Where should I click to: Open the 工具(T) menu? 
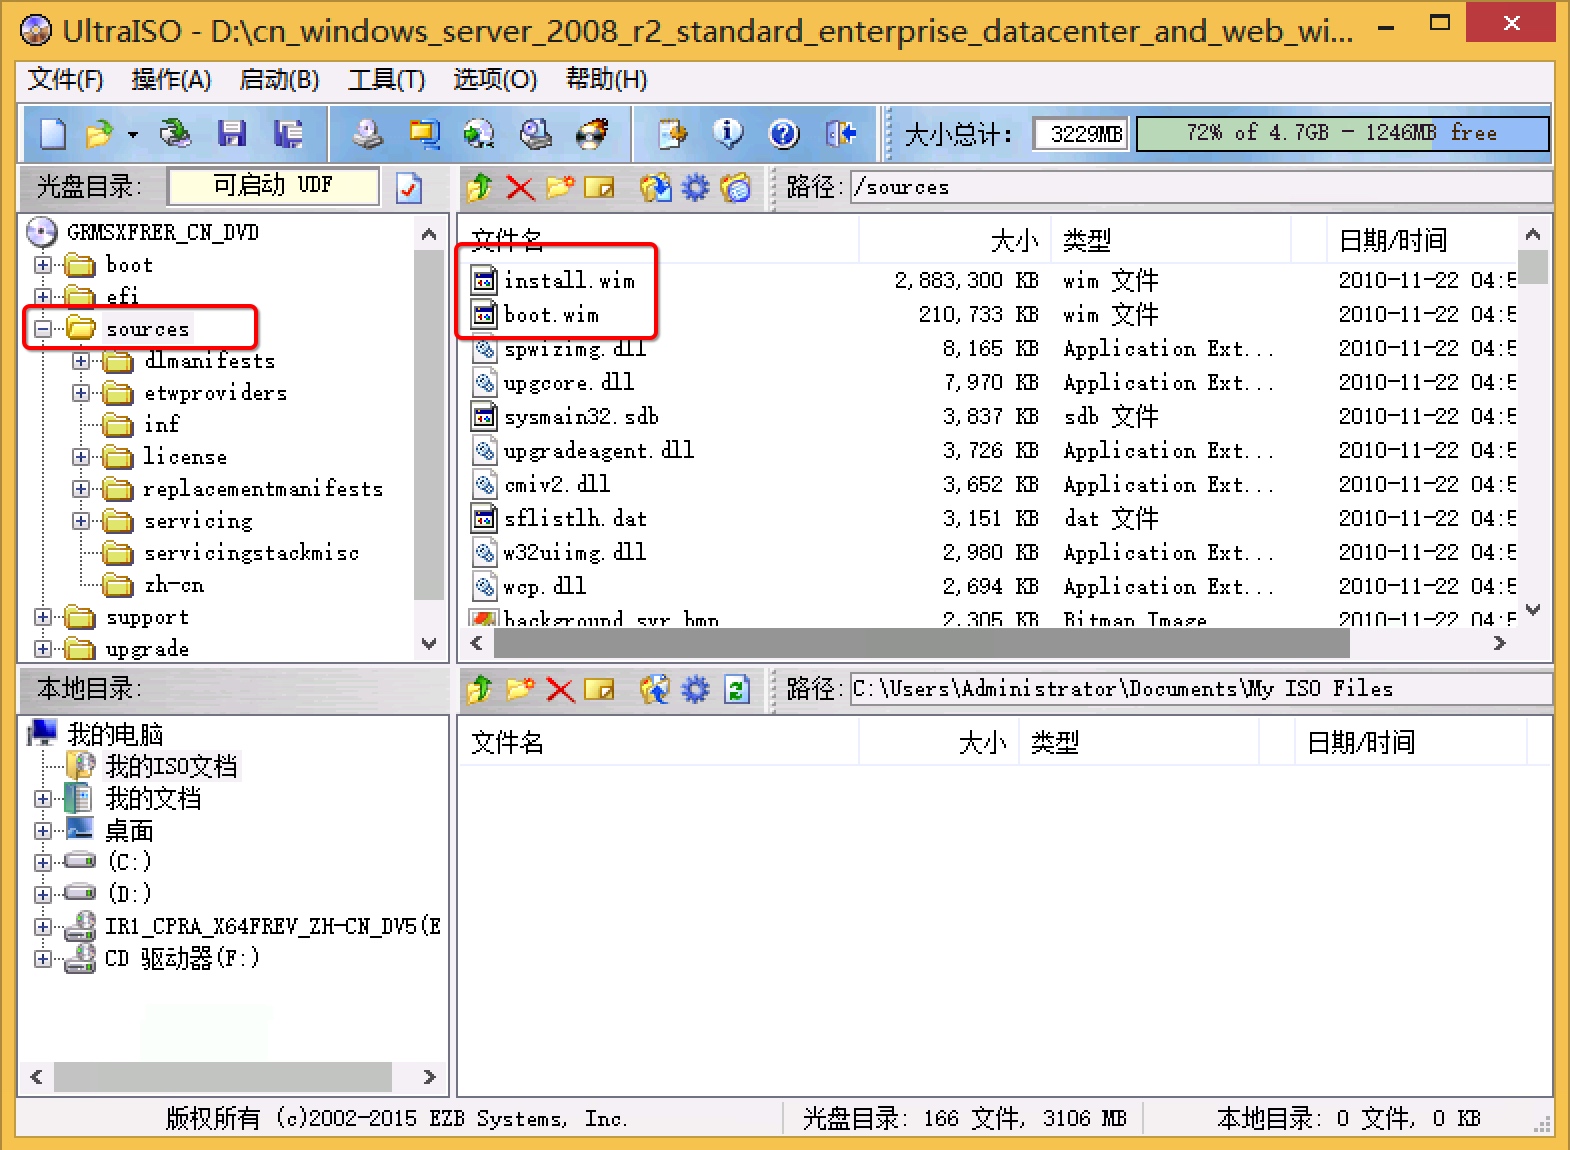(x=386, y=79)
